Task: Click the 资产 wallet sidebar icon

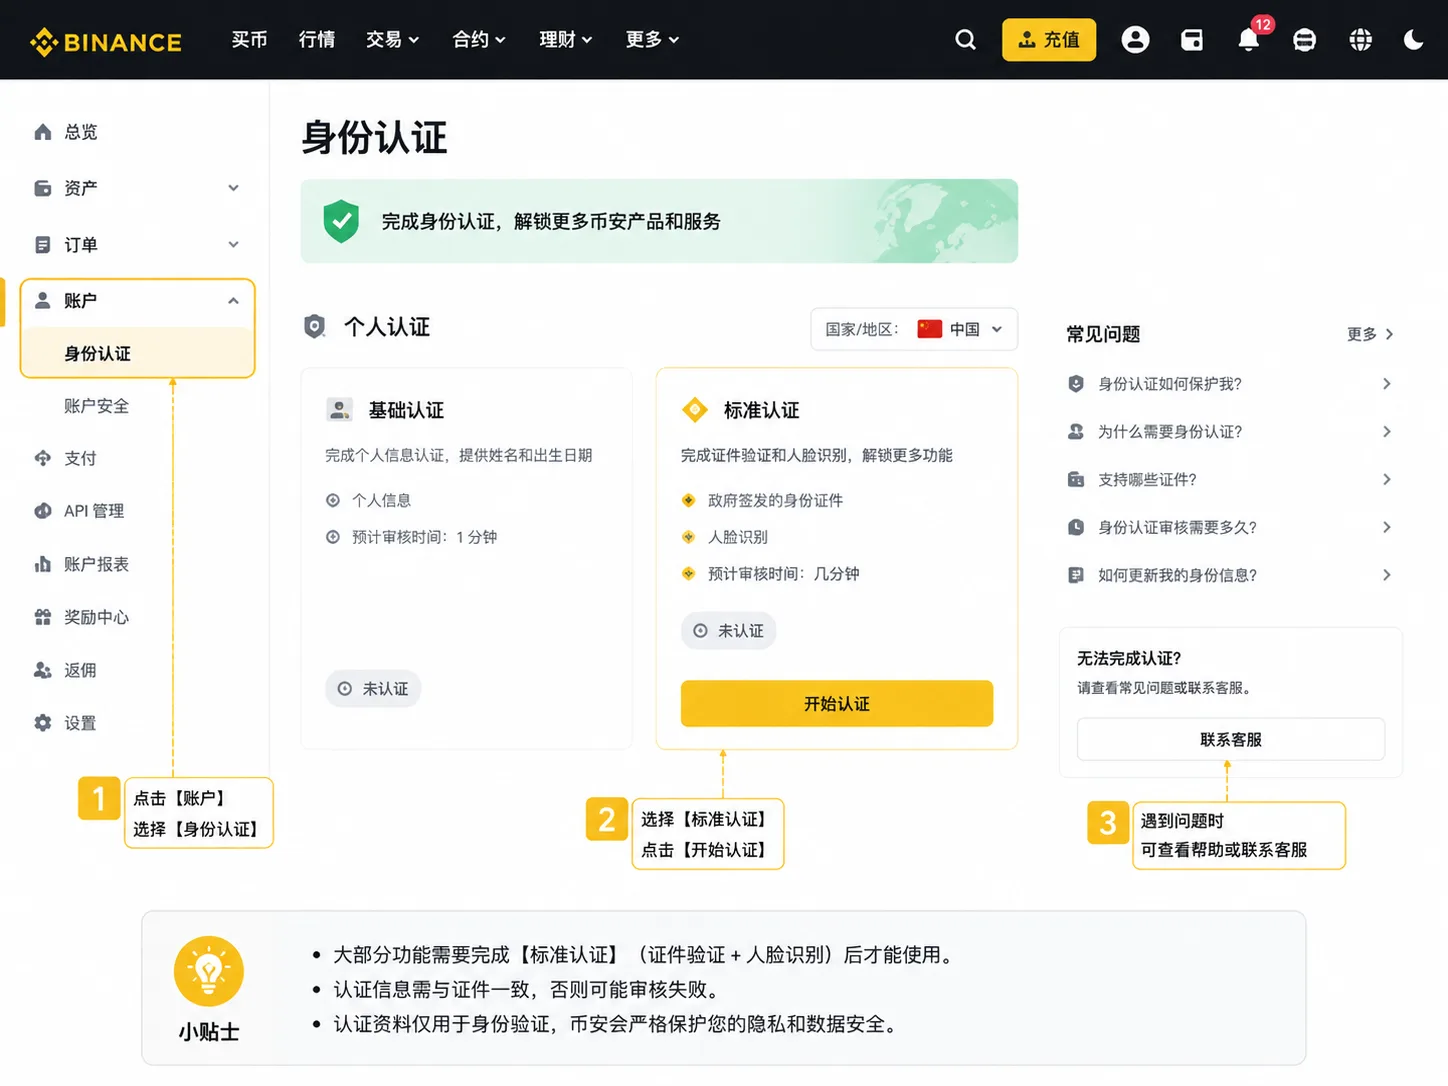Action: [x=42, y=188]
